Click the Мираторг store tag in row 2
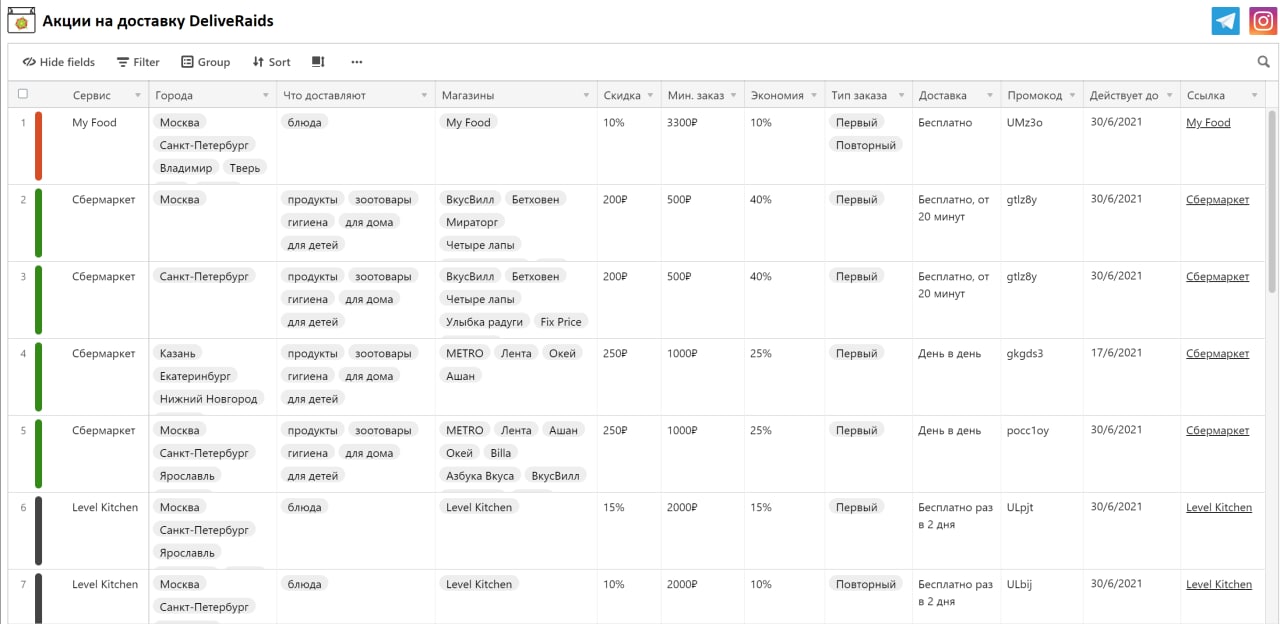This screenshot has height=624, width=1280. coord(473,222)
